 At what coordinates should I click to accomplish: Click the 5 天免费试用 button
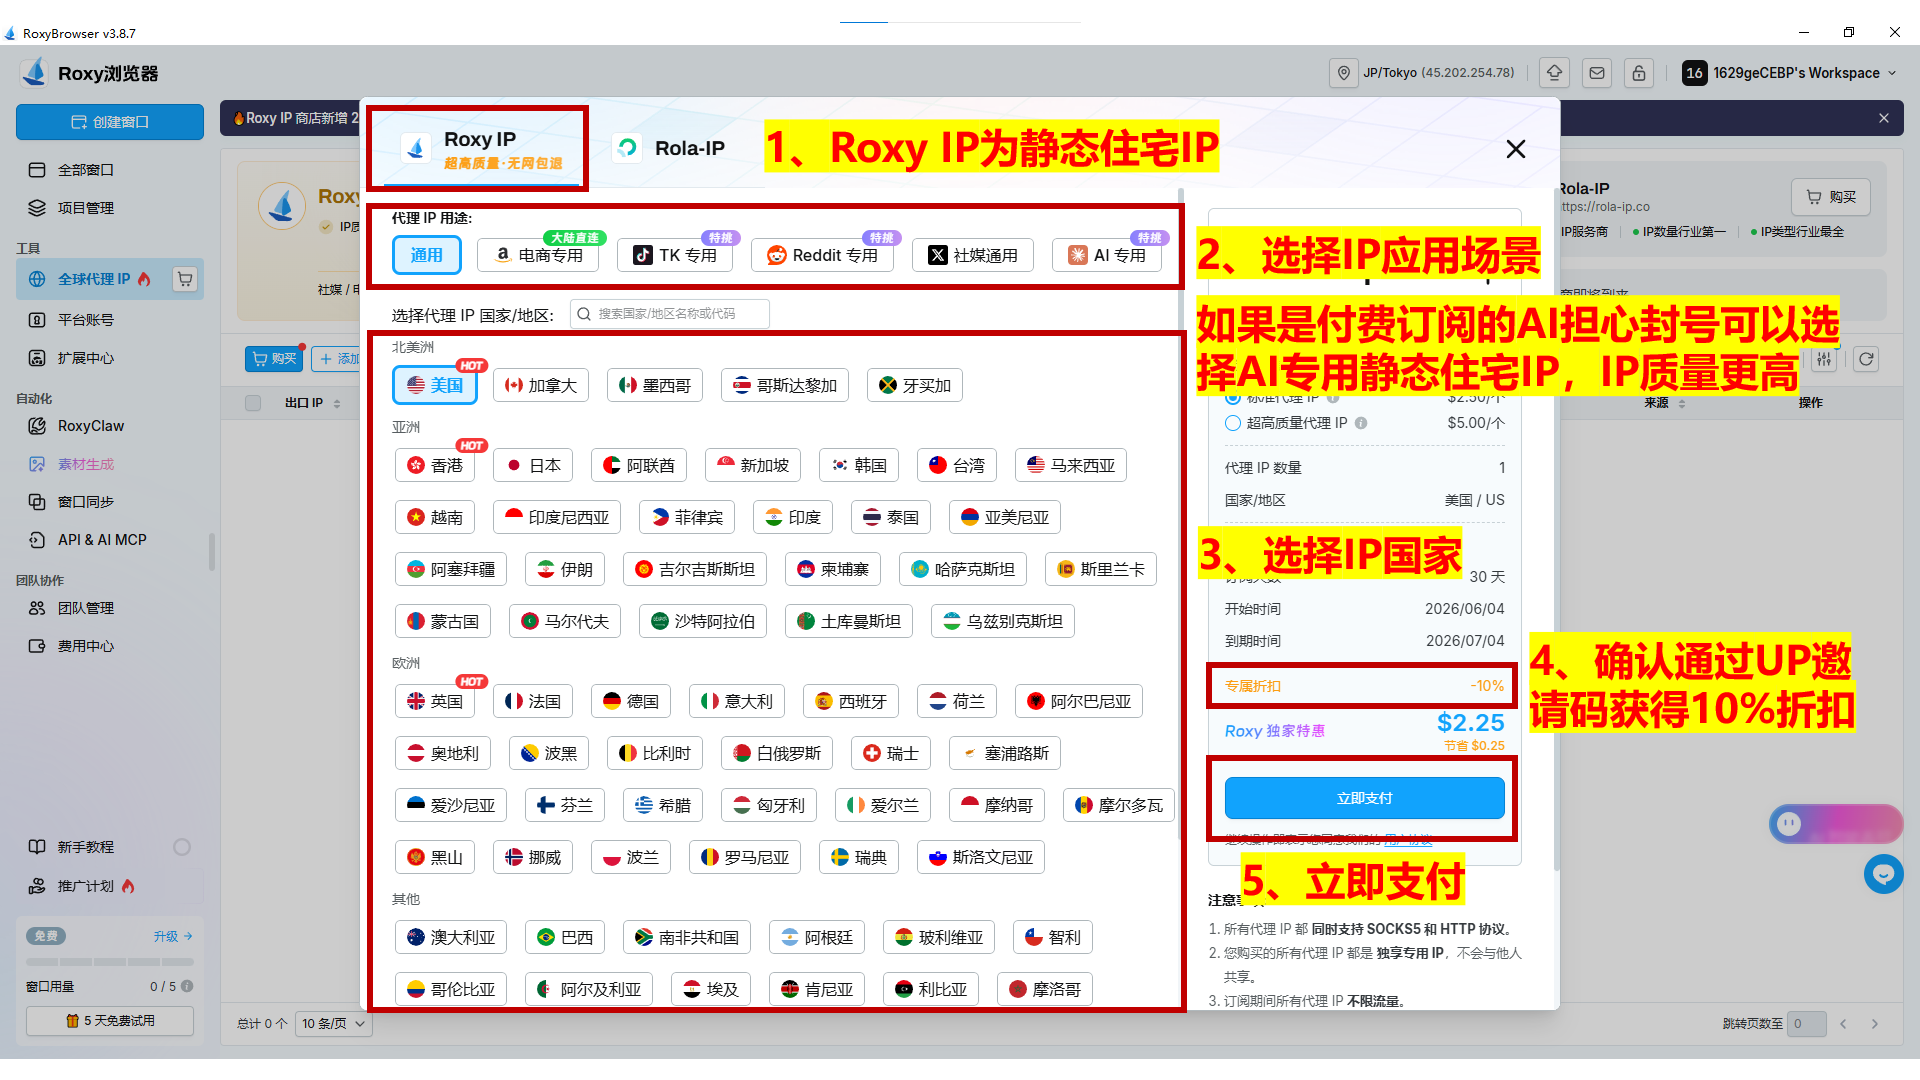click(x=110, y=1021)
